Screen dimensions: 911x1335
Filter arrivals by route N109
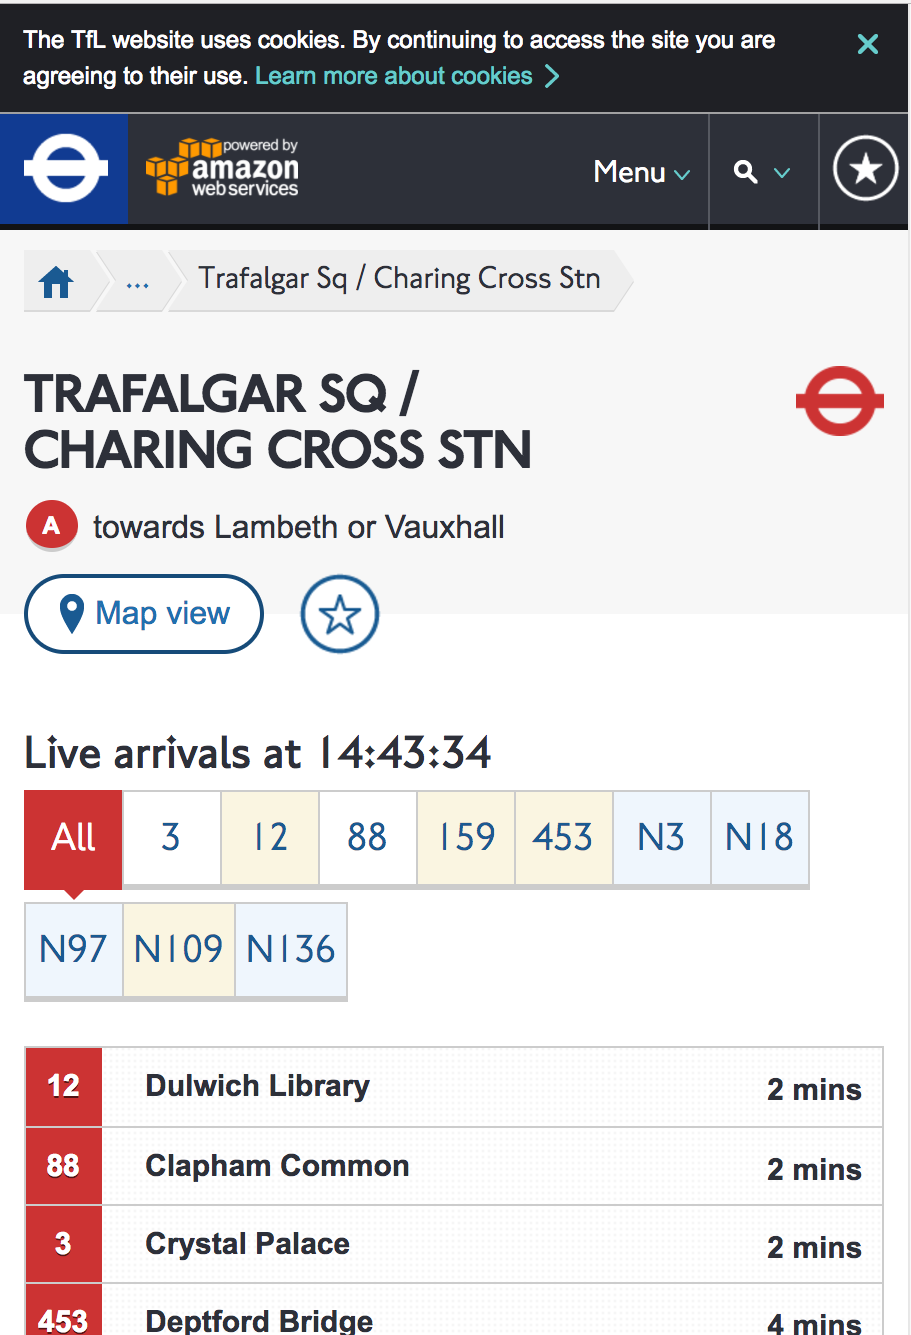click(x=179, y=949)
